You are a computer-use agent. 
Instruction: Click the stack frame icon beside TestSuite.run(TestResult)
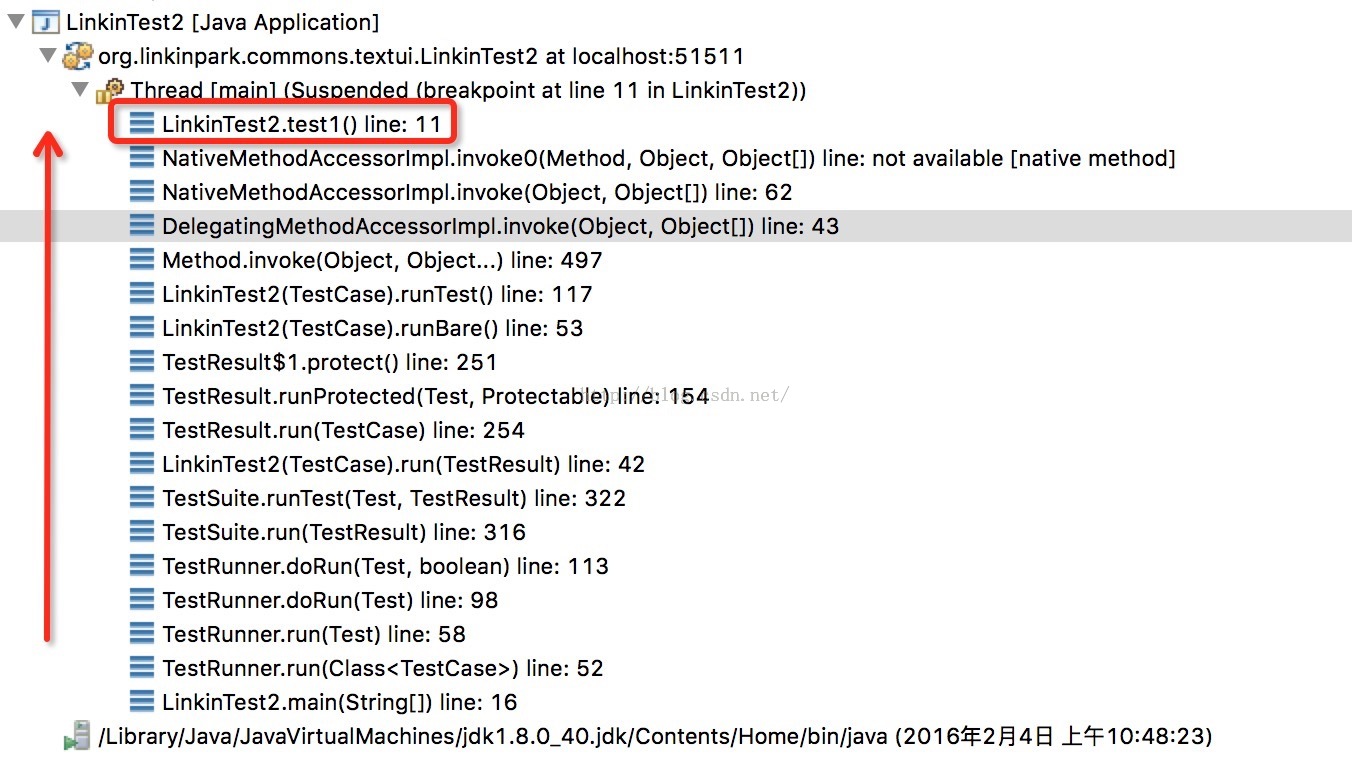coord(142,533)
